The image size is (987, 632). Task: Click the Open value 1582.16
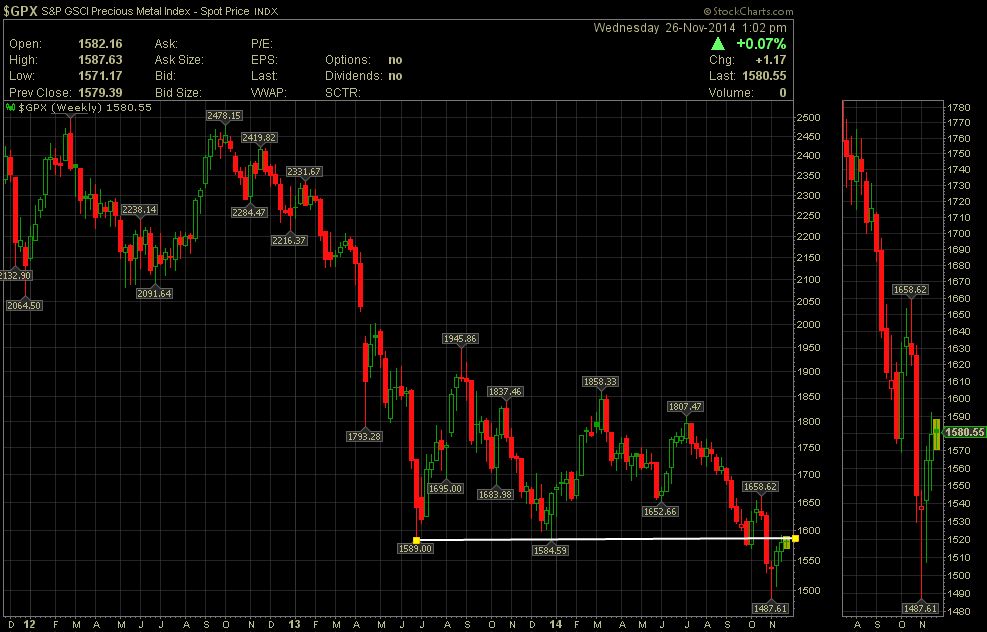tap(100, 44)
